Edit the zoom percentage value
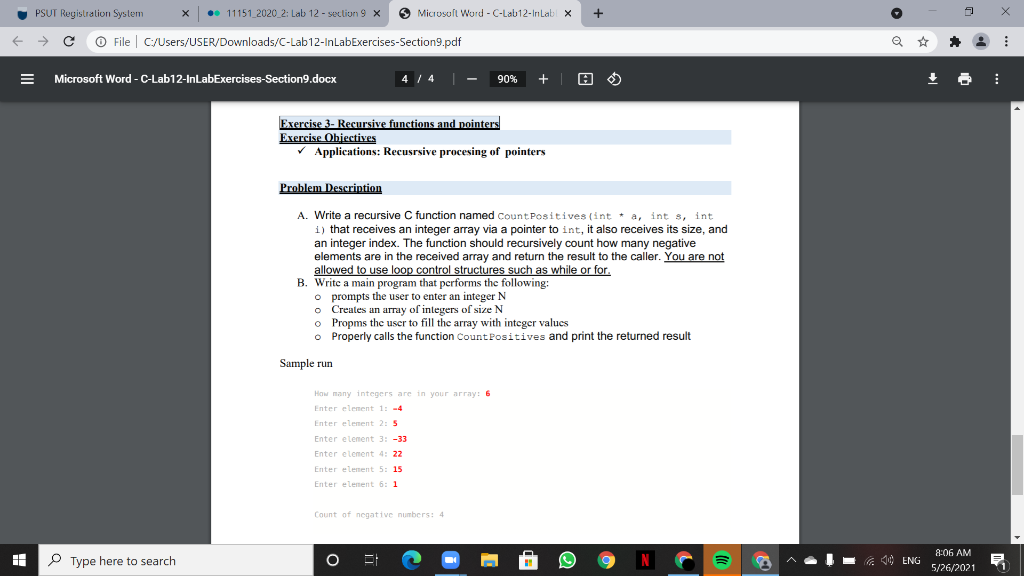Image resolution: width=1024 pixels, height=576 pixels. [507, 79]
